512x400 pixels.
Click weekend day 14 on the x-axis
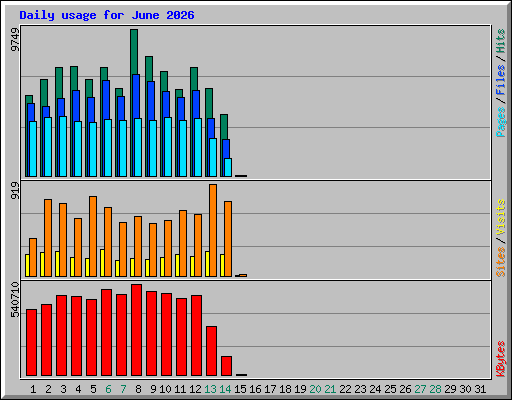pos(225,389)
